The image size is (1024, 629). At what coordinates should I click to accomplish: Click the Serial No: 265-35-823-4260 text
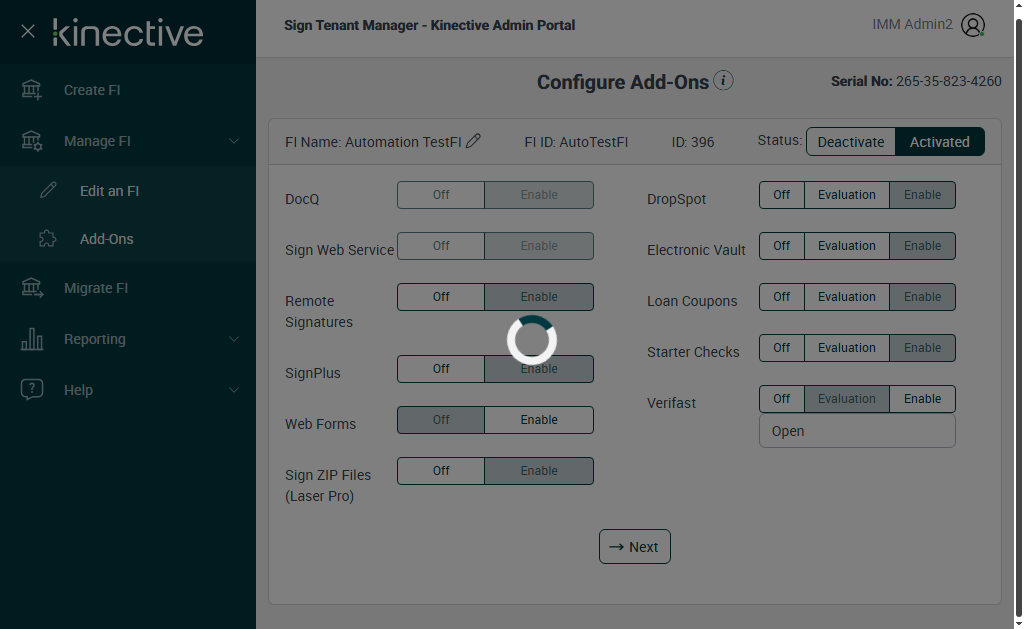[x=916, y=81]
